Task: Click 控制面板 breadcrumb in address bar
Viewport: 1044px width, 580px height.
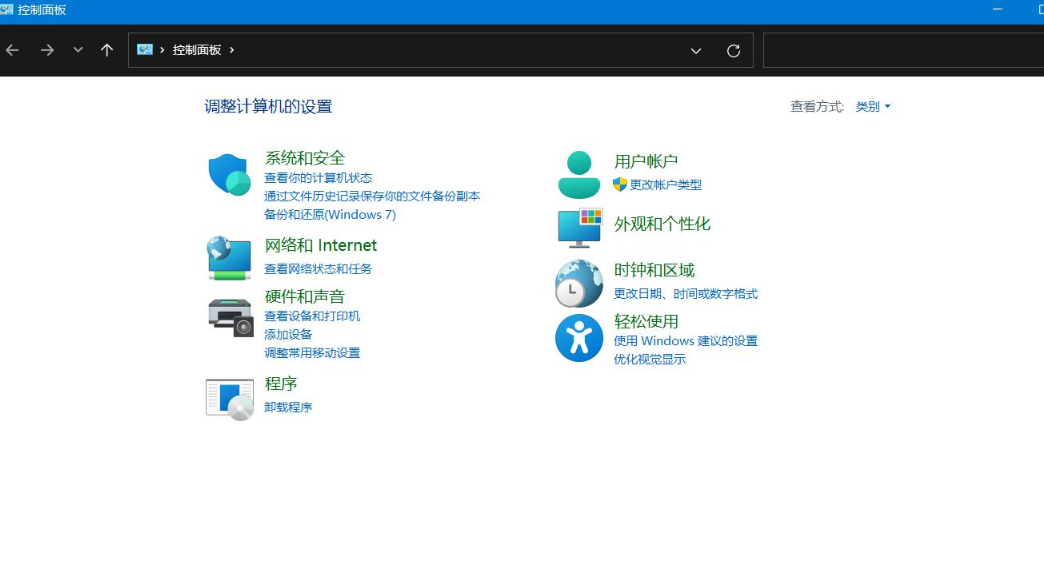Action: (x=196, y=50)
